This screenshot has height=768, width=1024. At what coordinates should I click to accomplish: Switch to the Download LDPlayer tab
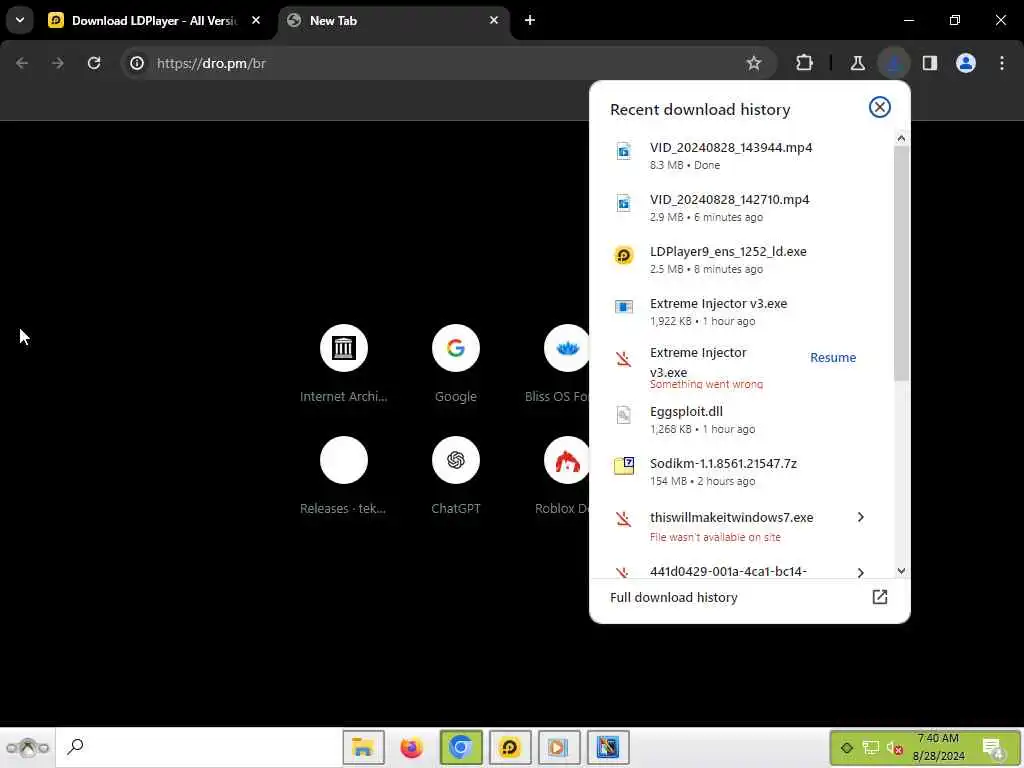(155, 20)
